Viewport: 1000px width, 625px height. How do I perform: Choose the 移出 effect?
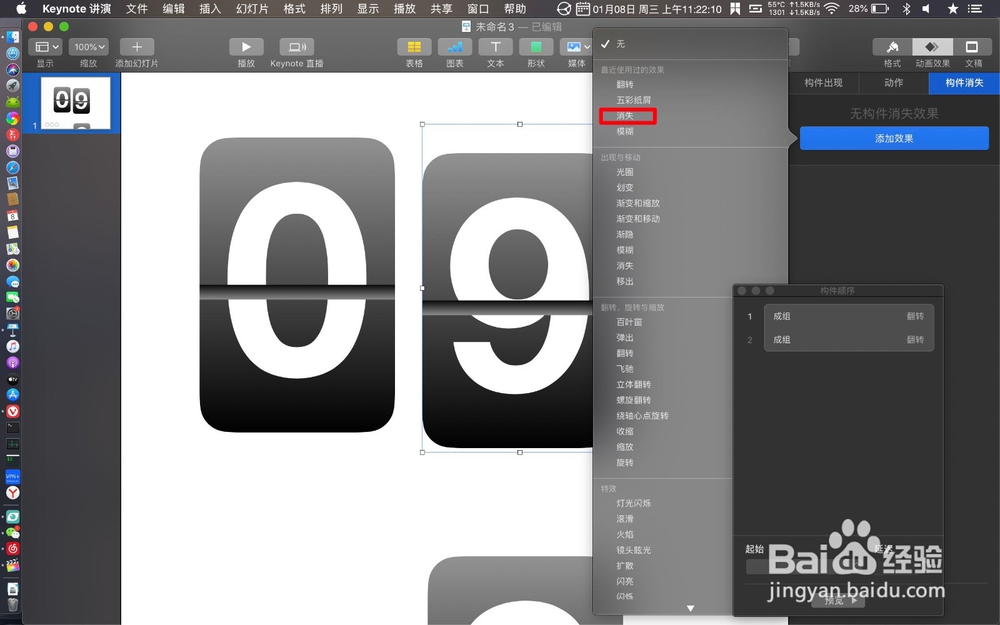coord(625,281)
